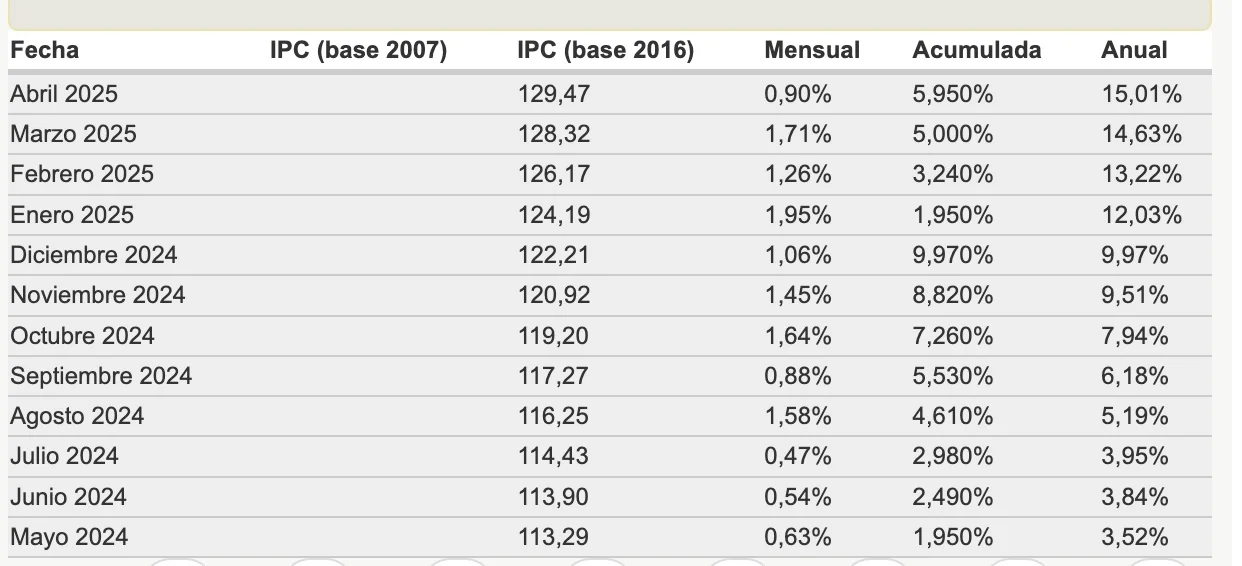Click the Mayo 2024 date cell

[x=69, y=537]
